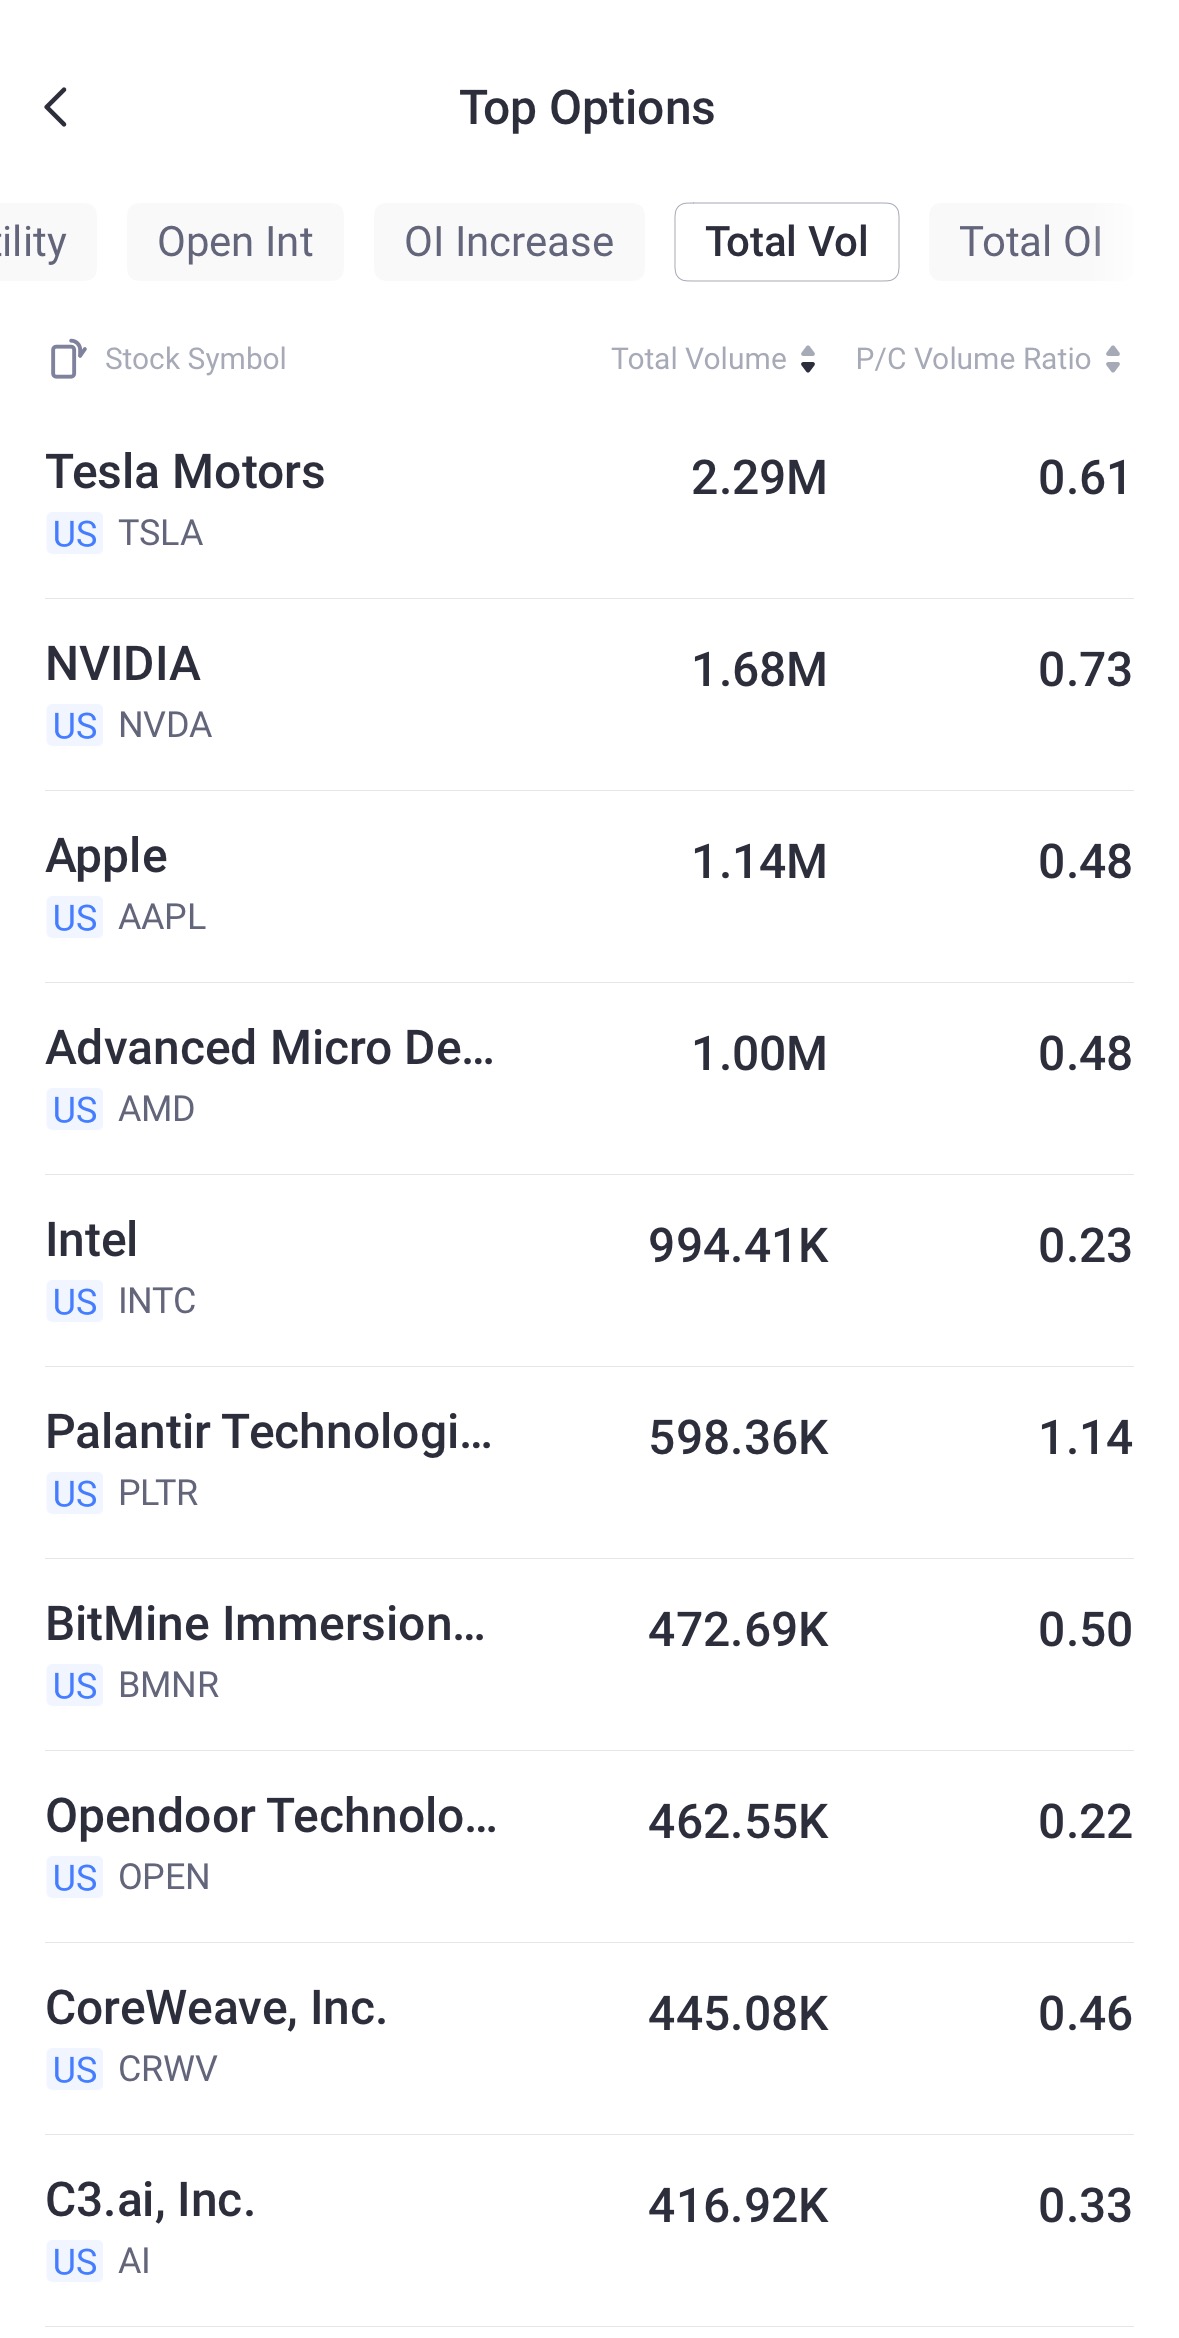
Task: Open the CoreWeave, Inc. CRWV row
Action: tap(589, 2039)
